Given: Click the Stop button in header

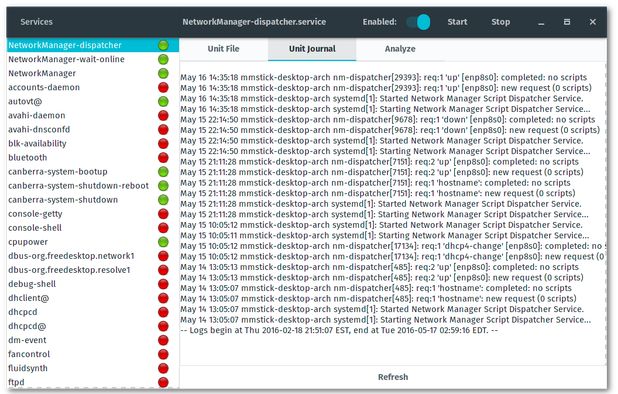Looking at the screenshot, I should click(501, 22).
